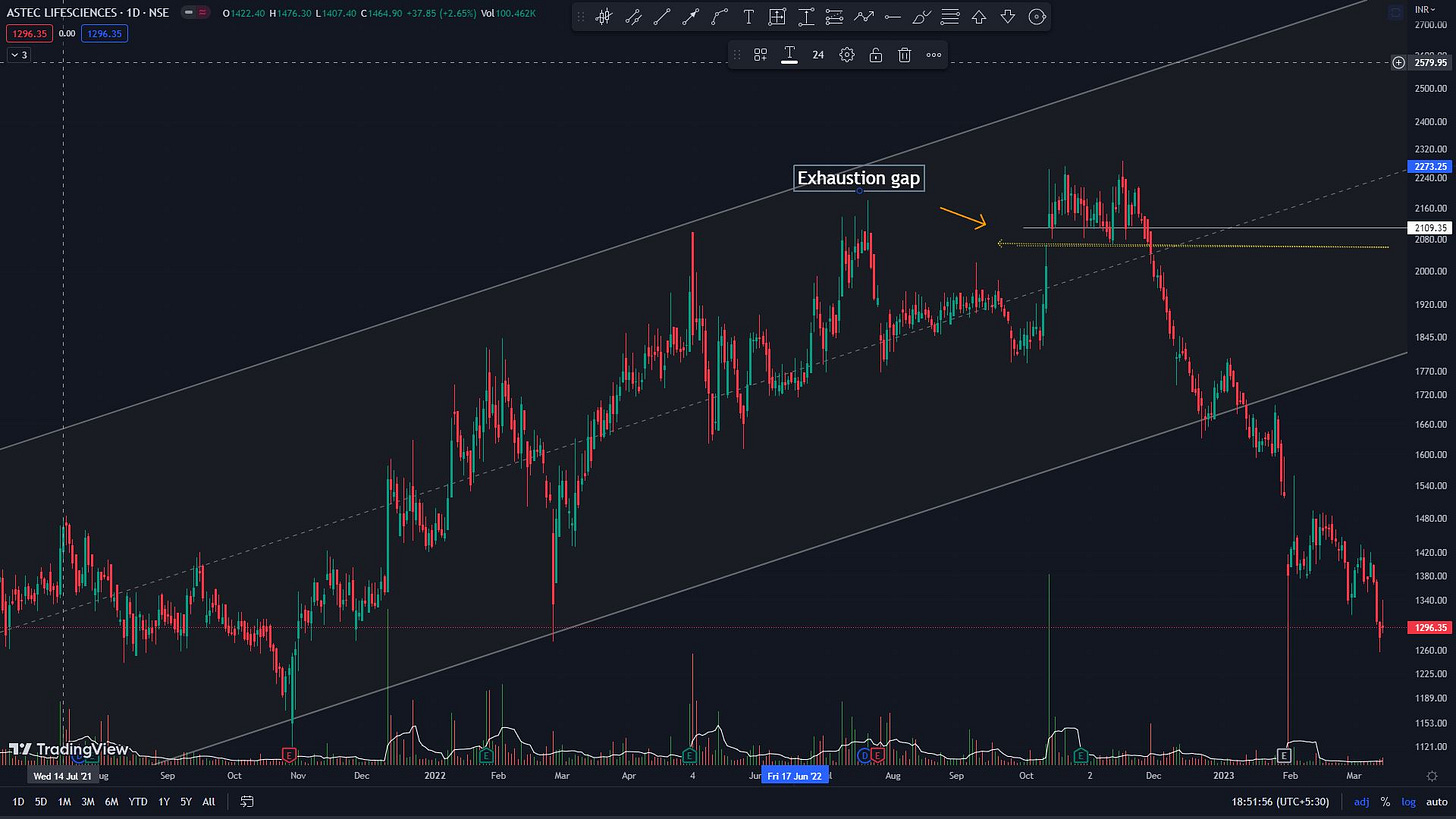Select the curved path drawing tool
Image resolution: width=1456 pixels, height=819 pixels.
719,17
